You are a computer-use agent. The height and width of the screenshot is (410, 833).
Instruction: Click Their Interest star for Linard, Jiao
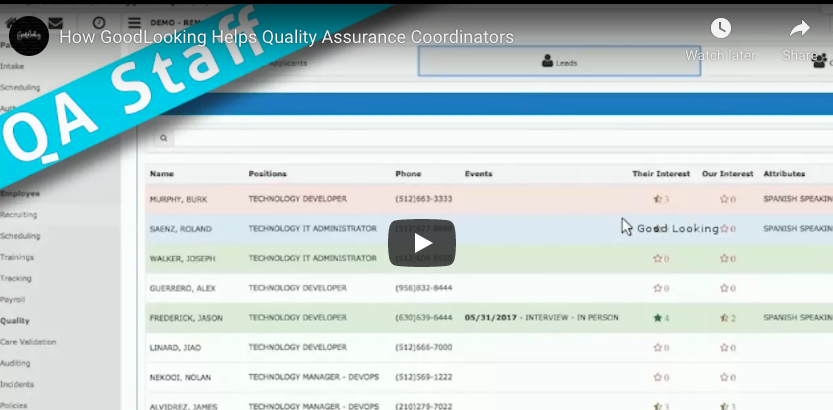(657, 348)
